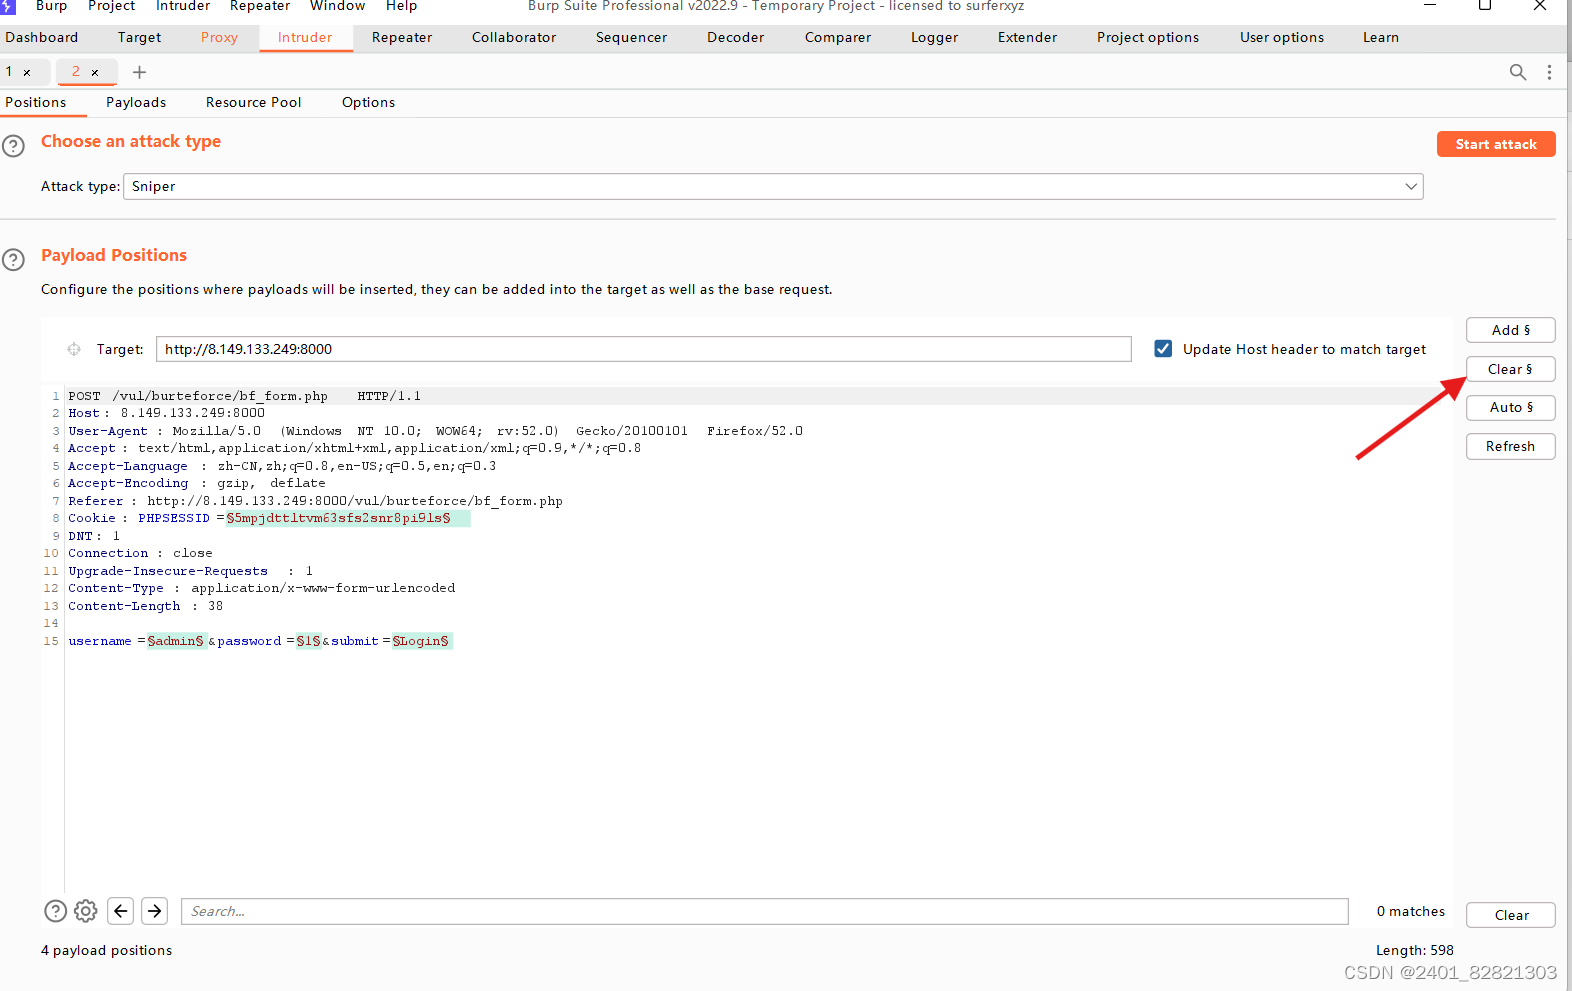
Task: Open the Project menu
Action: click(x=111, y=6)
